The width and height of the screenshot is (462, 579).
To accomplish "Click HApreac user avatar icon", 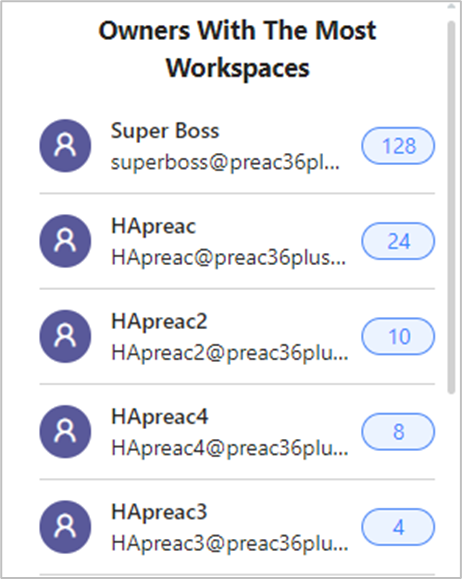I will click(x=65, y=241).
